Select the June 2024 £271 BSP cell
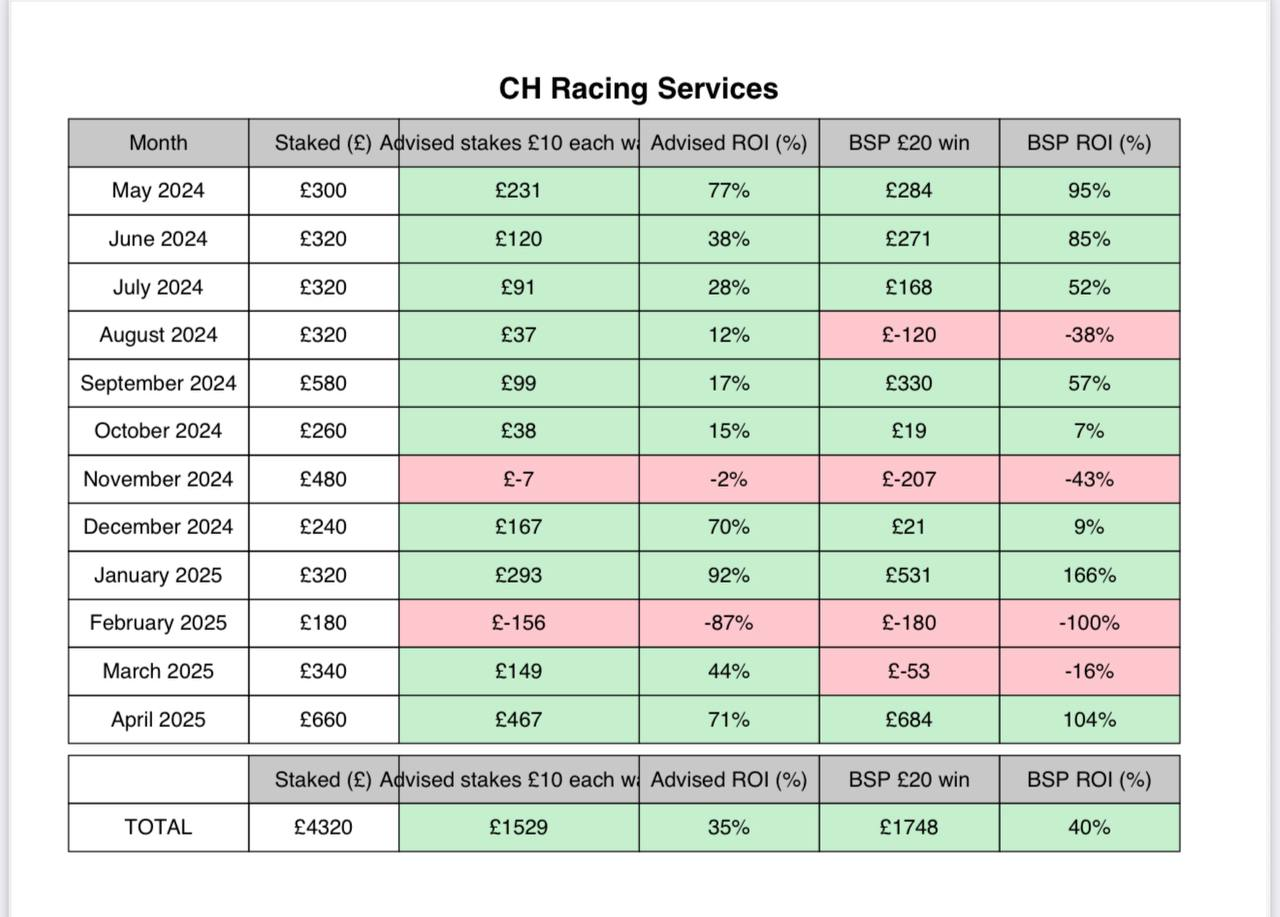Viewport: 1280px width, 917px height. pos(908,239)
